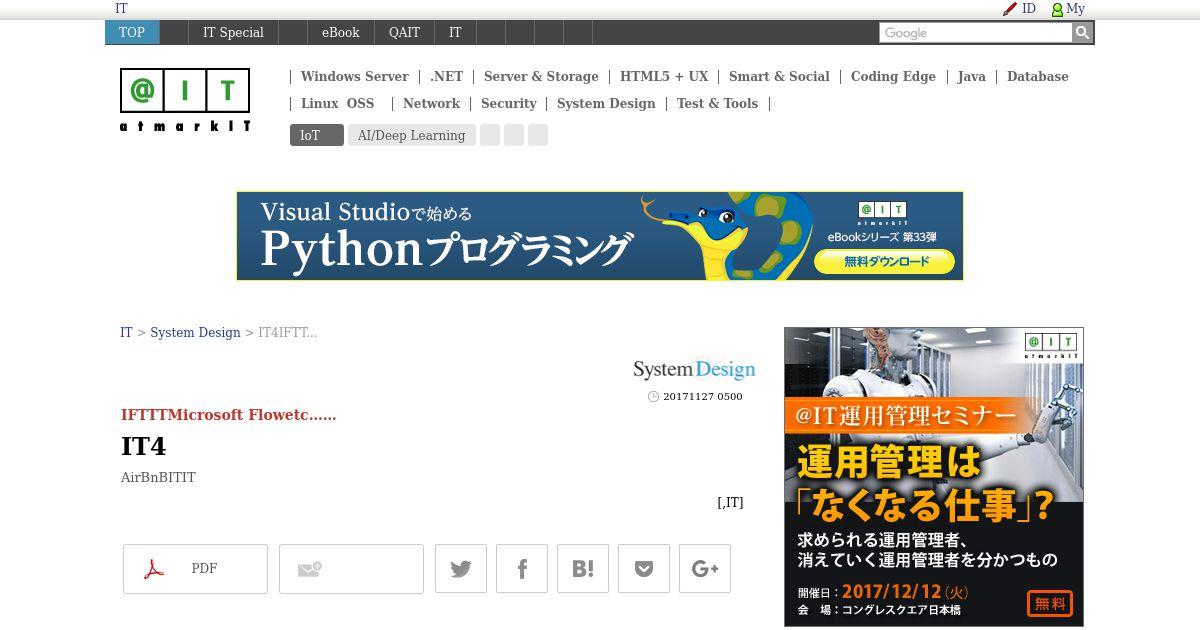This screenshot has height=630, width=1200.
Task: Open the QAIT tab
Action: (x=404, y=32)
